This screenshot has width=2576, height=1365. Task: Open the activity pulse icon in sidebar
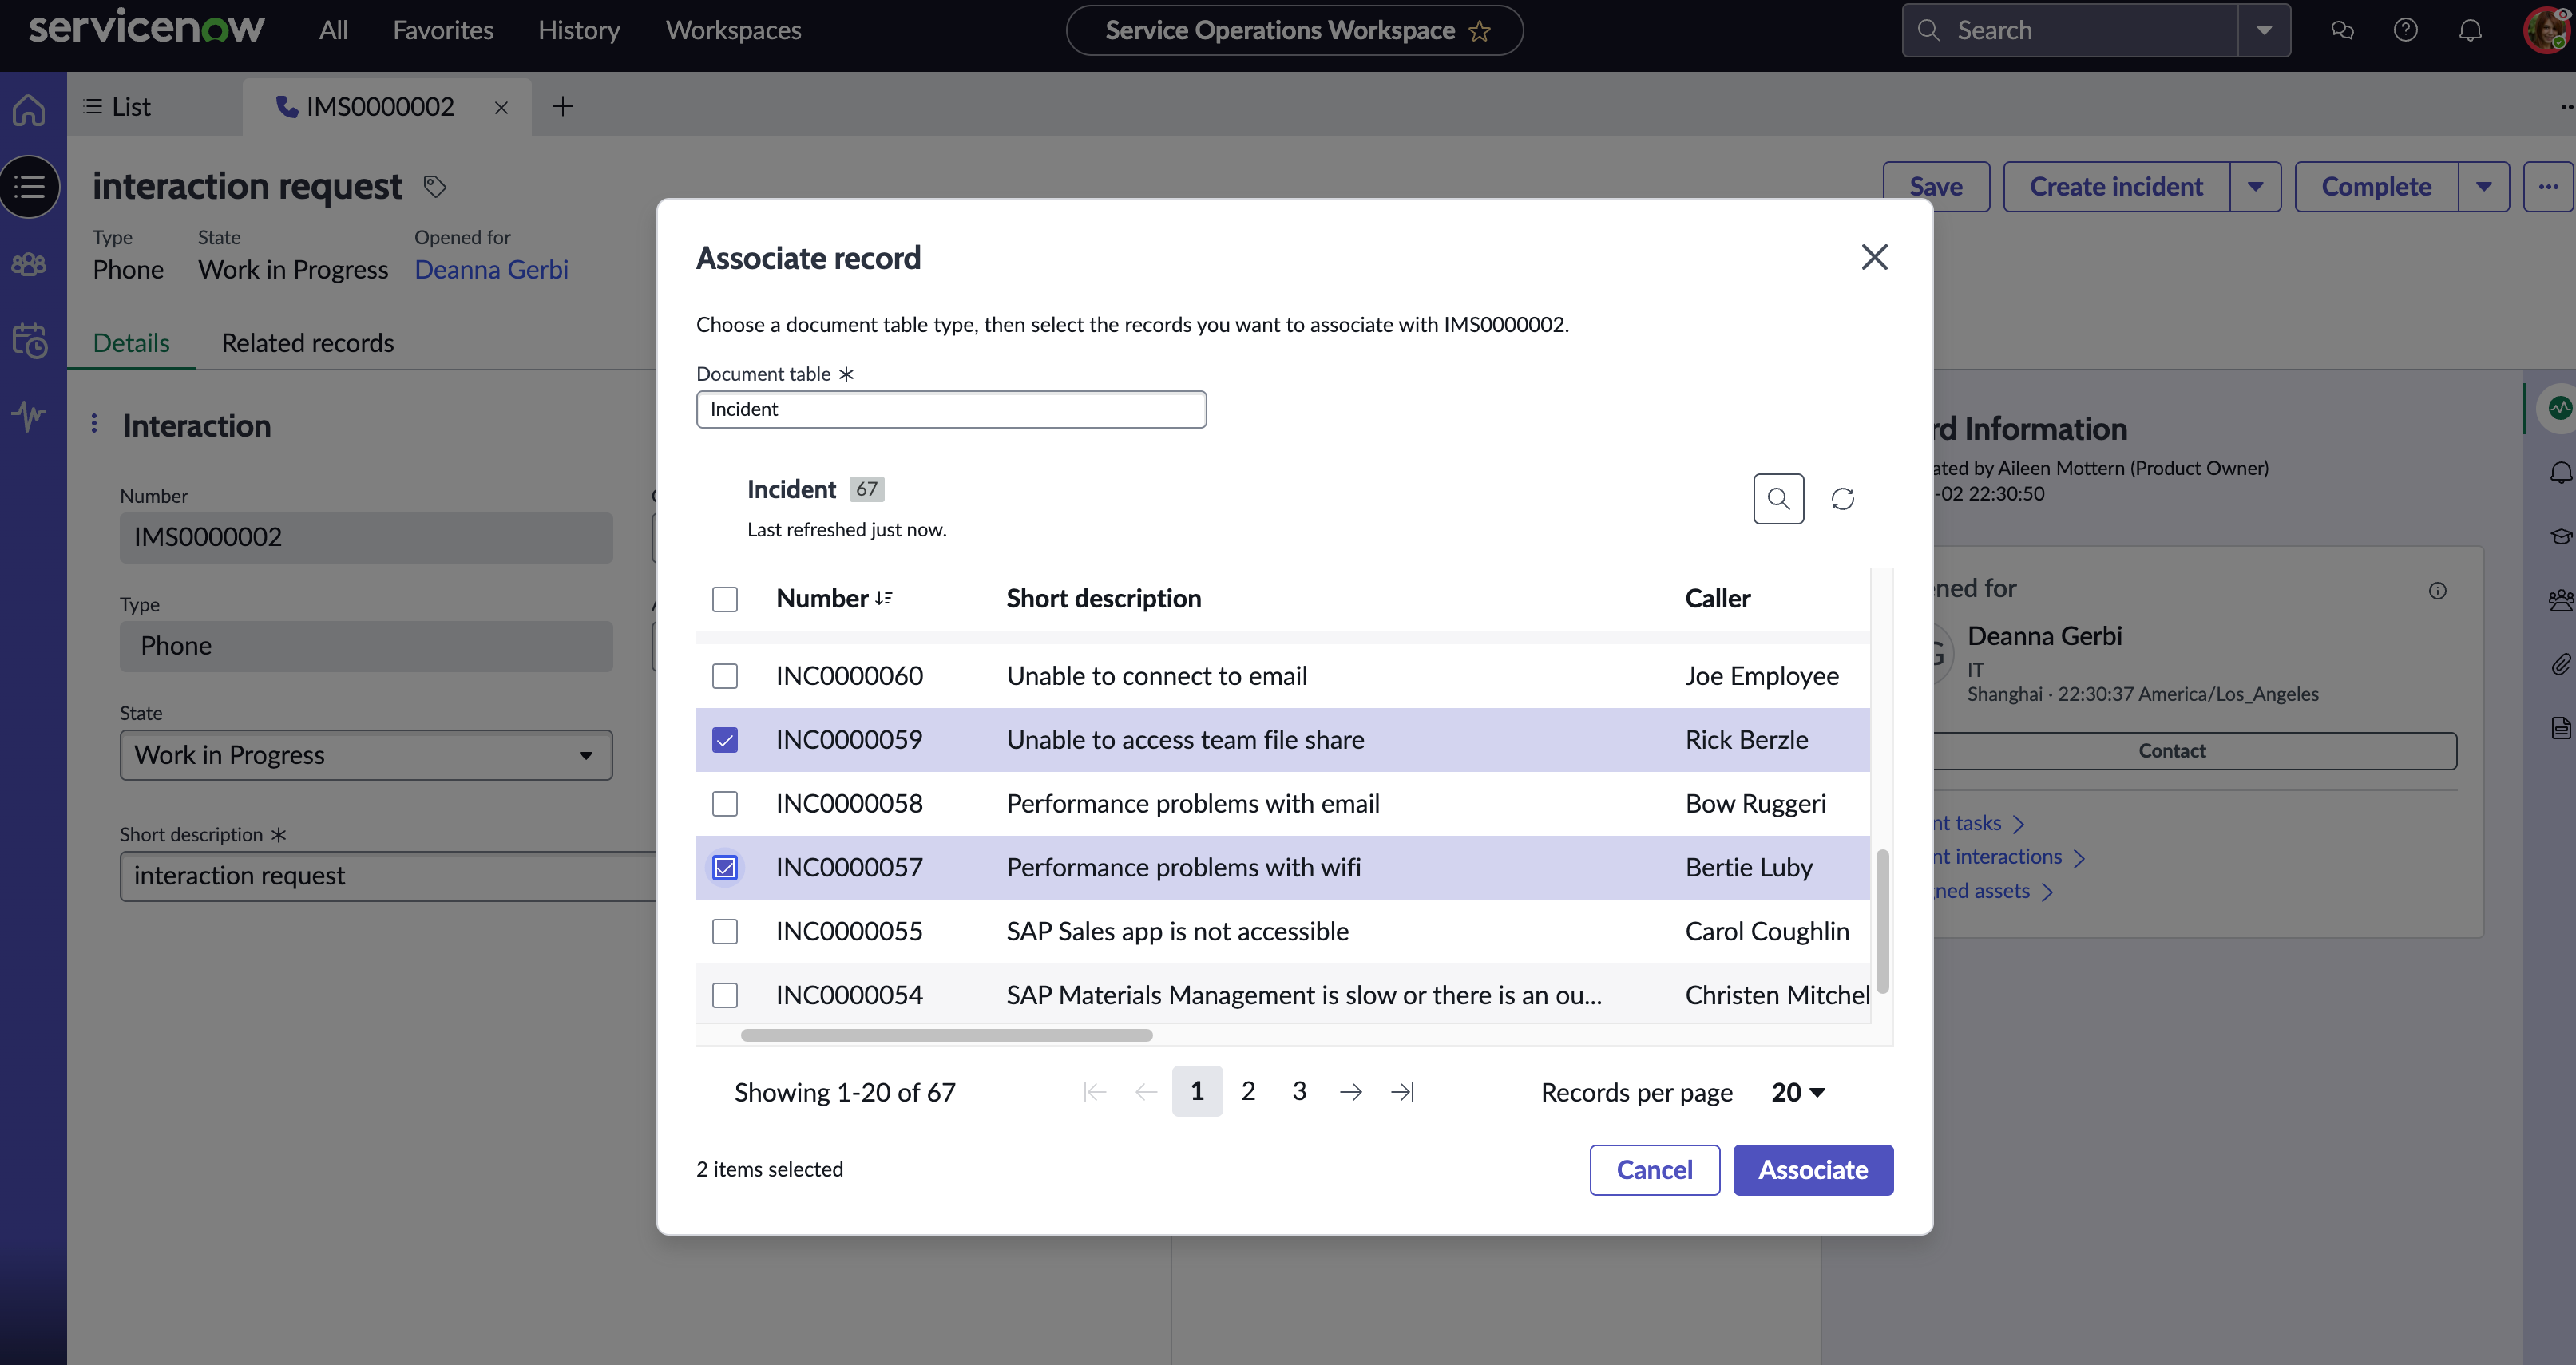pyautogui.click(x=29, y=415)
